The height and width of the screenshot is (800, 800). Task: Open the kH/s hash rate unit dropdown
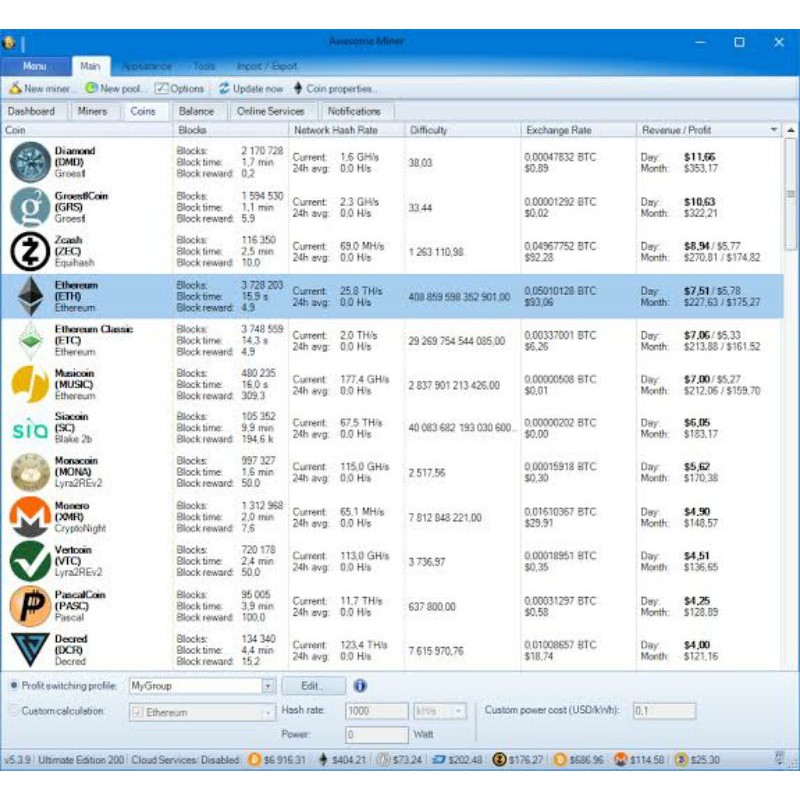tap(459, 711)
